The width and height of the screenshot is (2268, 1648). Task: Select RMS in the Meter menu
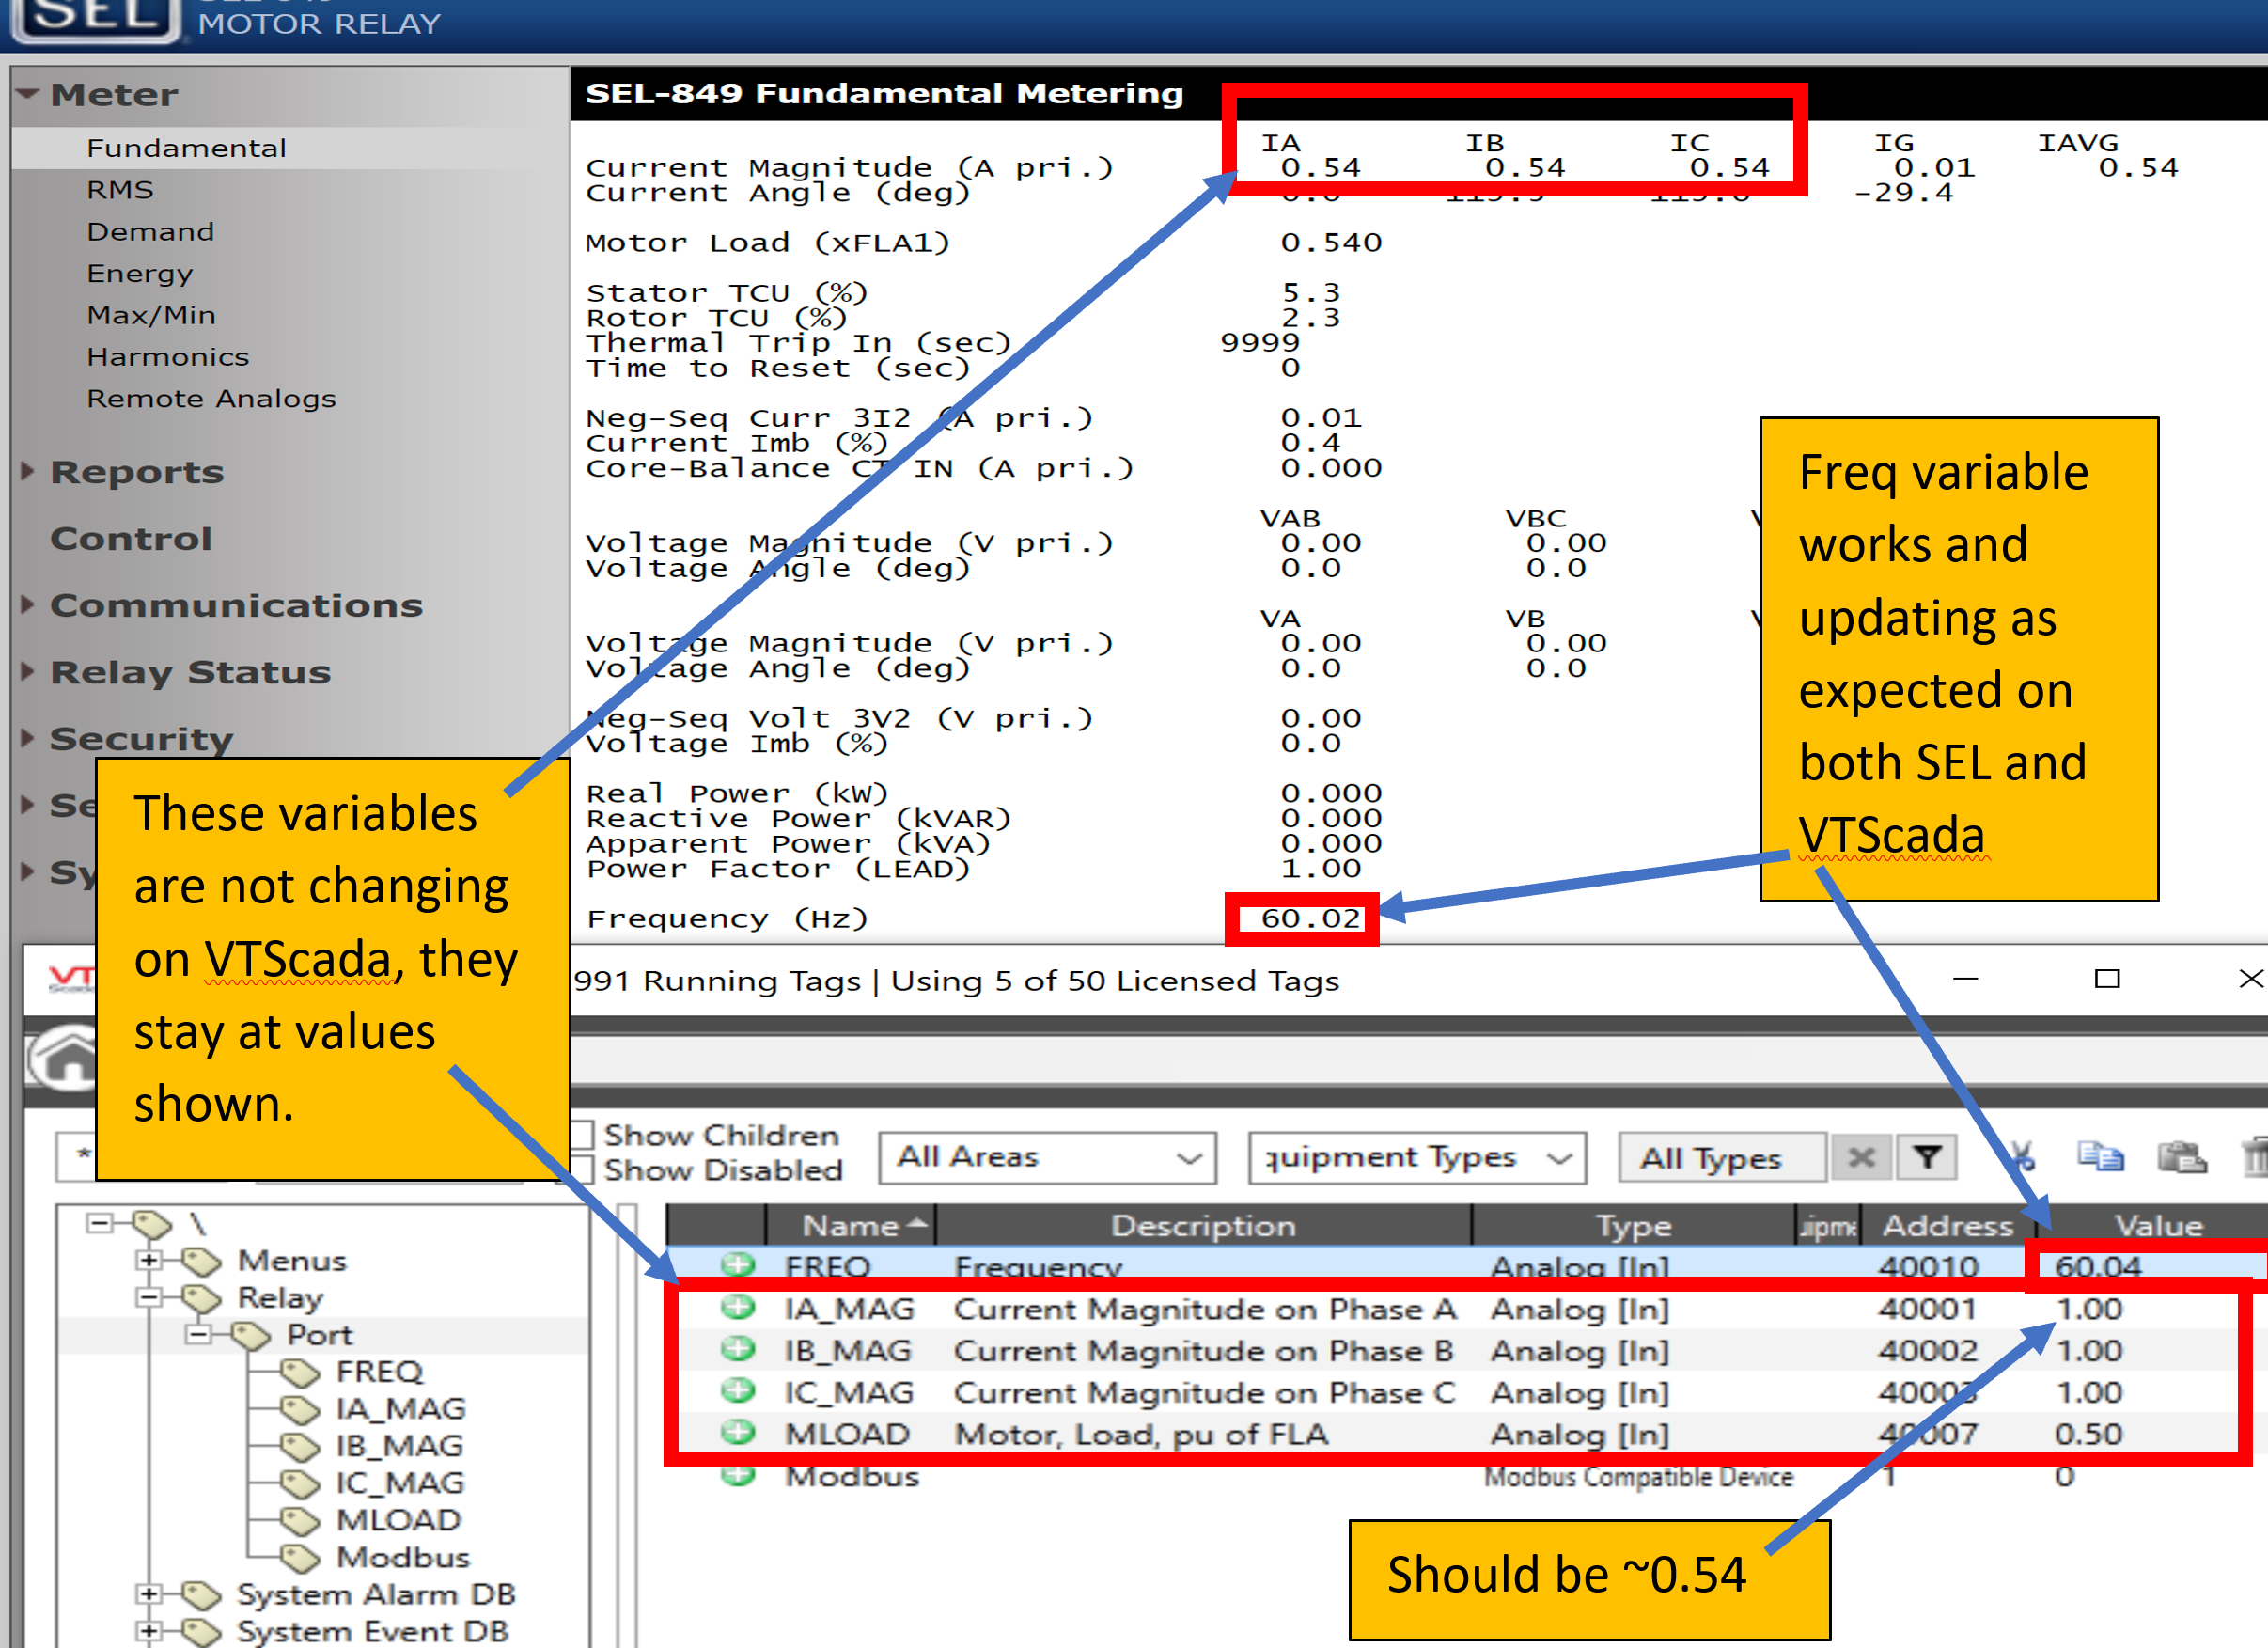(x=120, y=190)
